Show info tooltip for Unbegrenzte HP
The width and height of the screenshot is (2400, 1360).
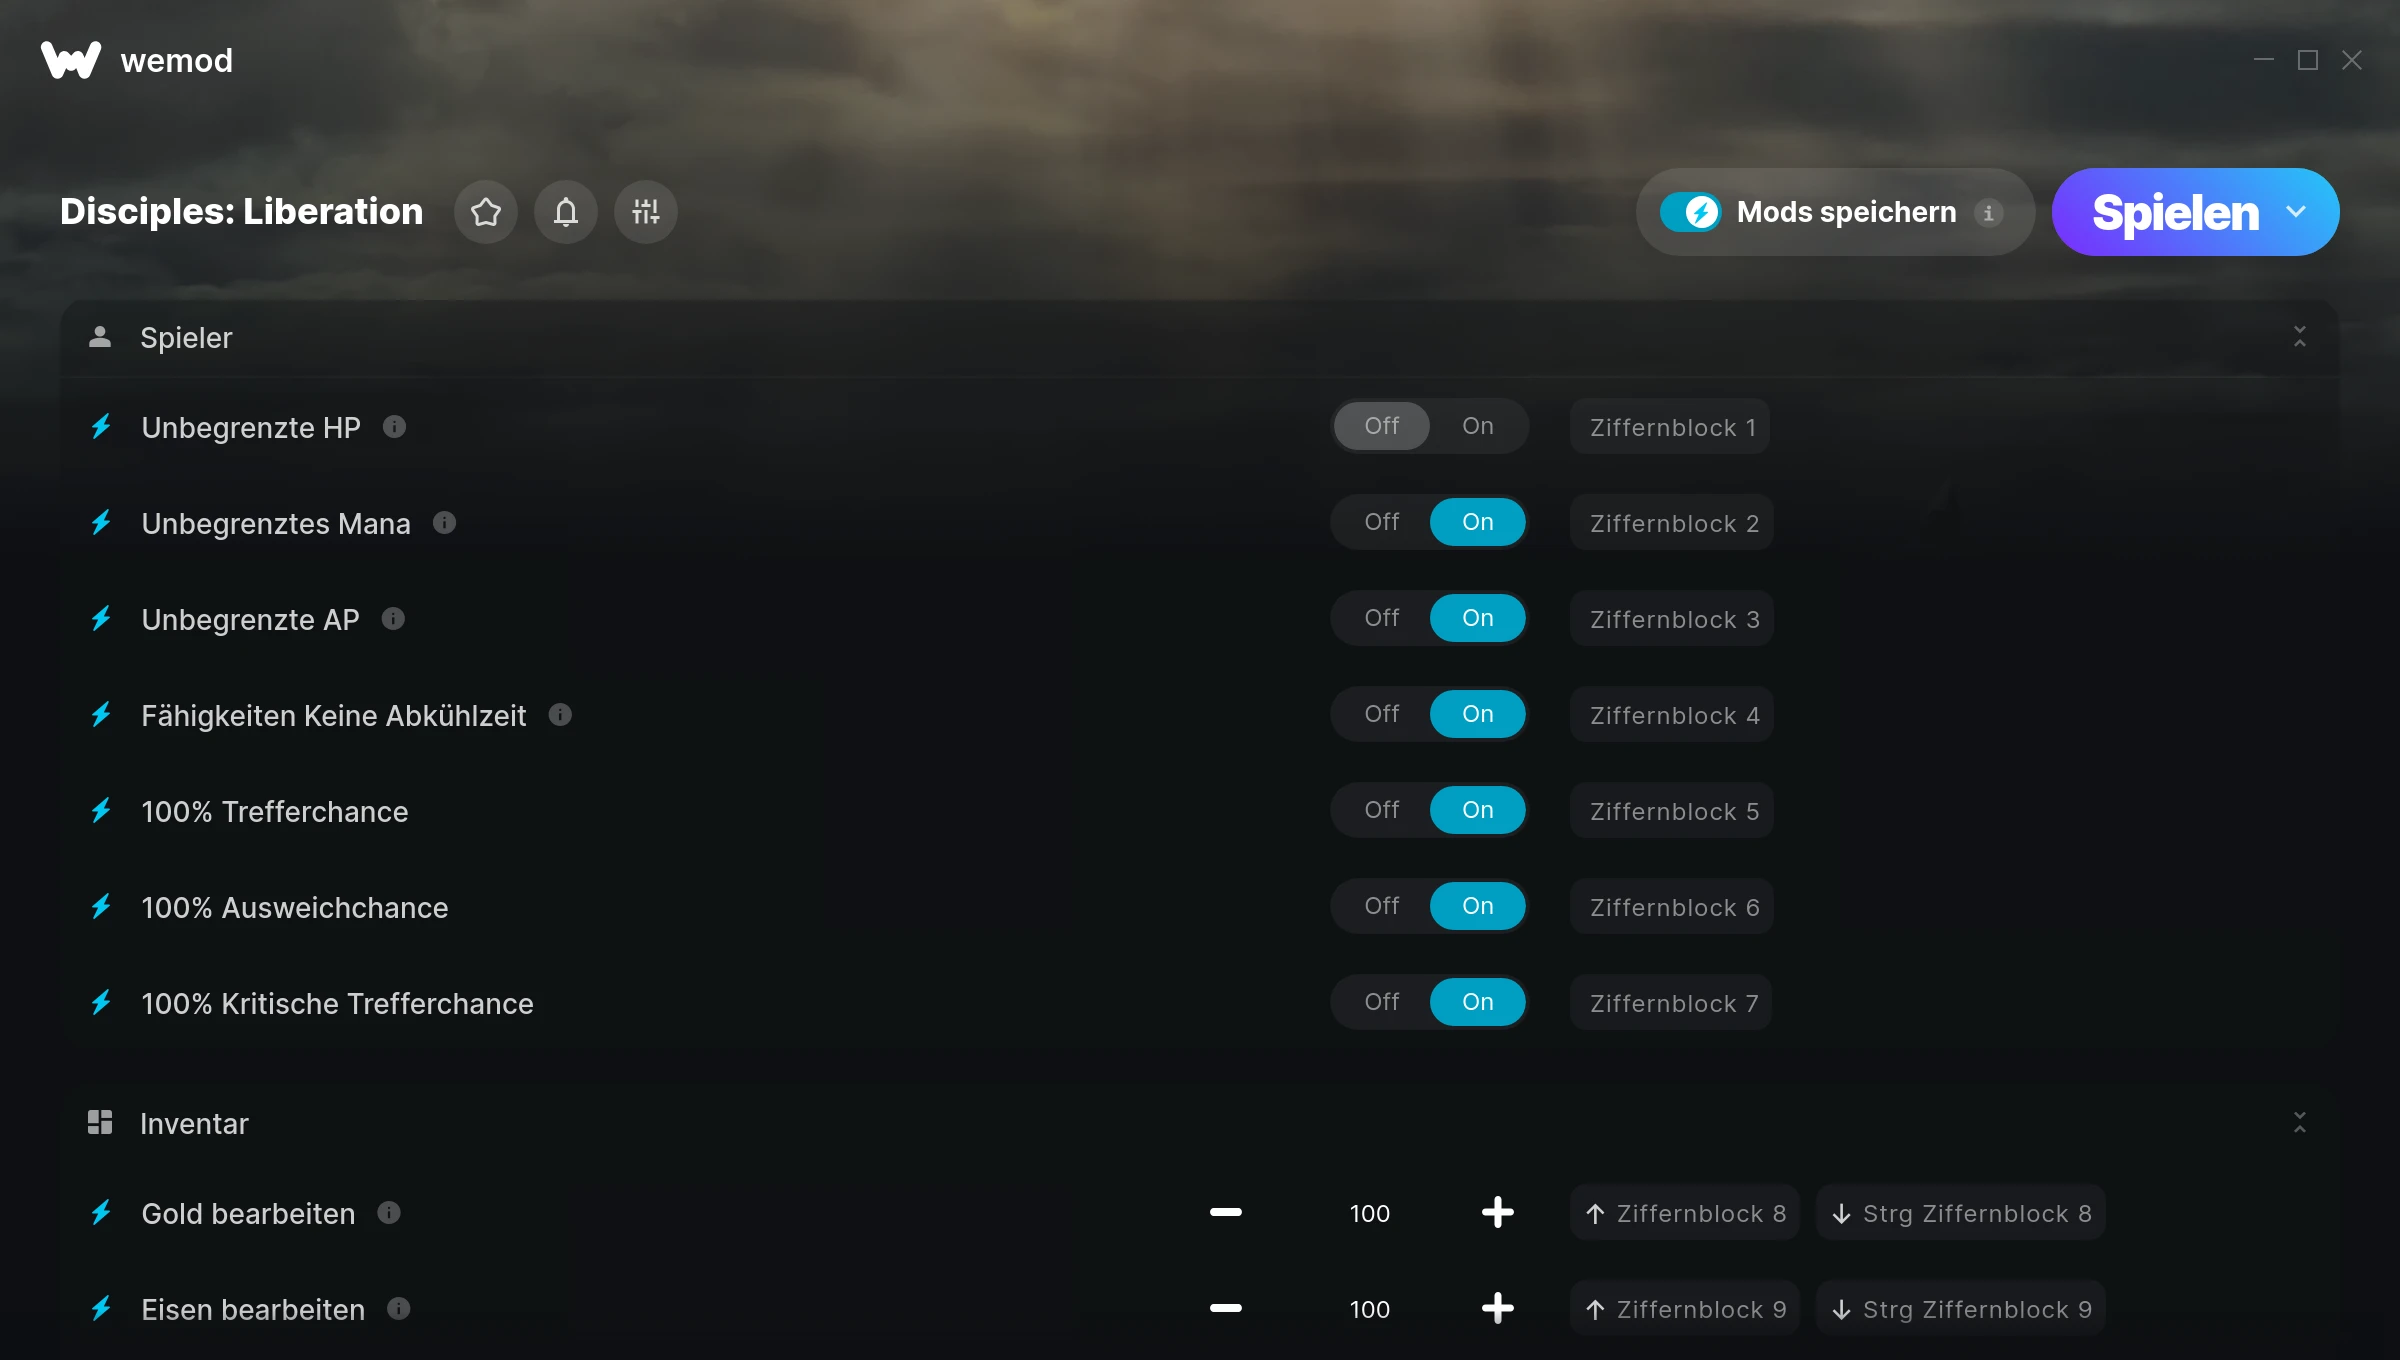coord(395,427)
